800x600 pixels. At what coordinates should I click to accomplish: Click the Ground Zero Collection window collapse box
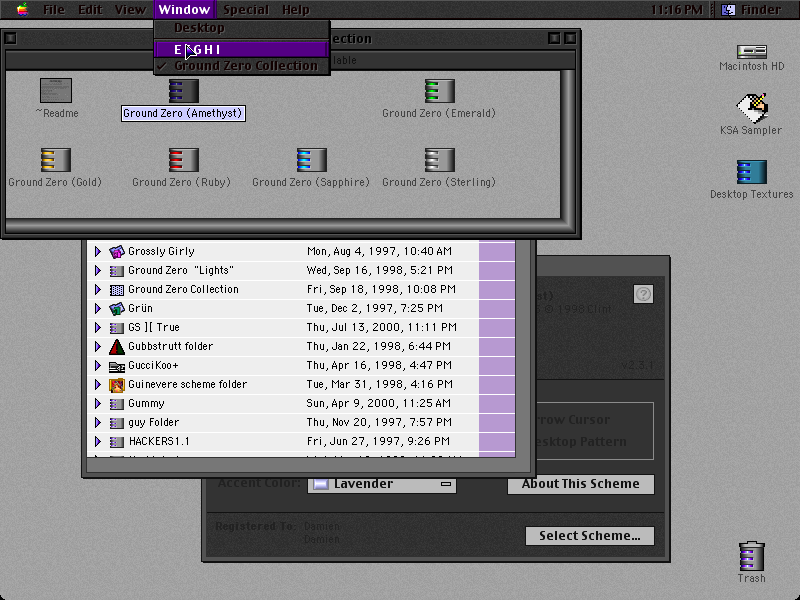click(570, 38)
